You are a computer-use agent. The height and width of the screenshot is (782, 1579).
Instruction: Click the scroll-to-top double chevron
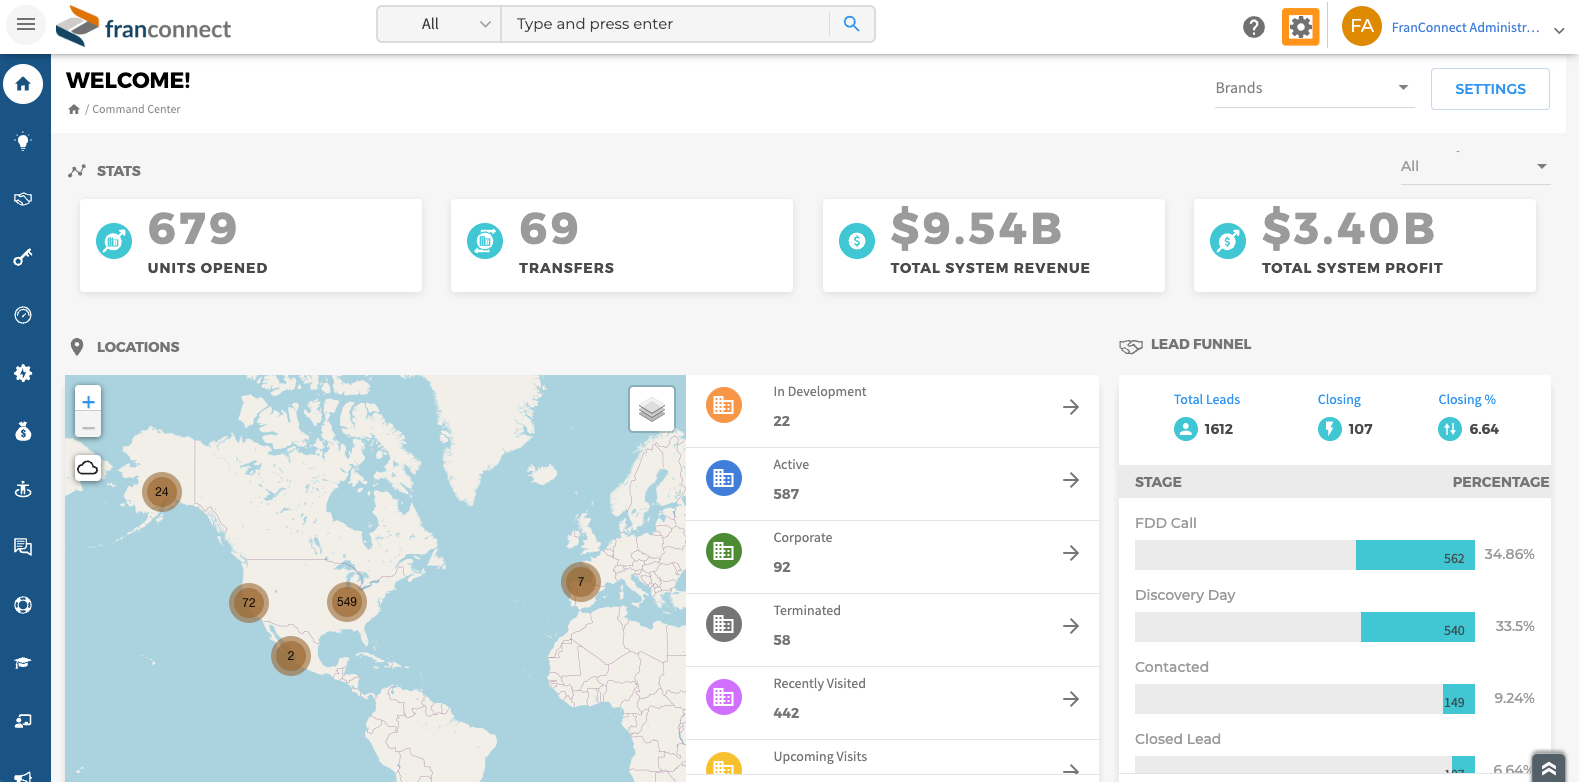[1548, 767]
